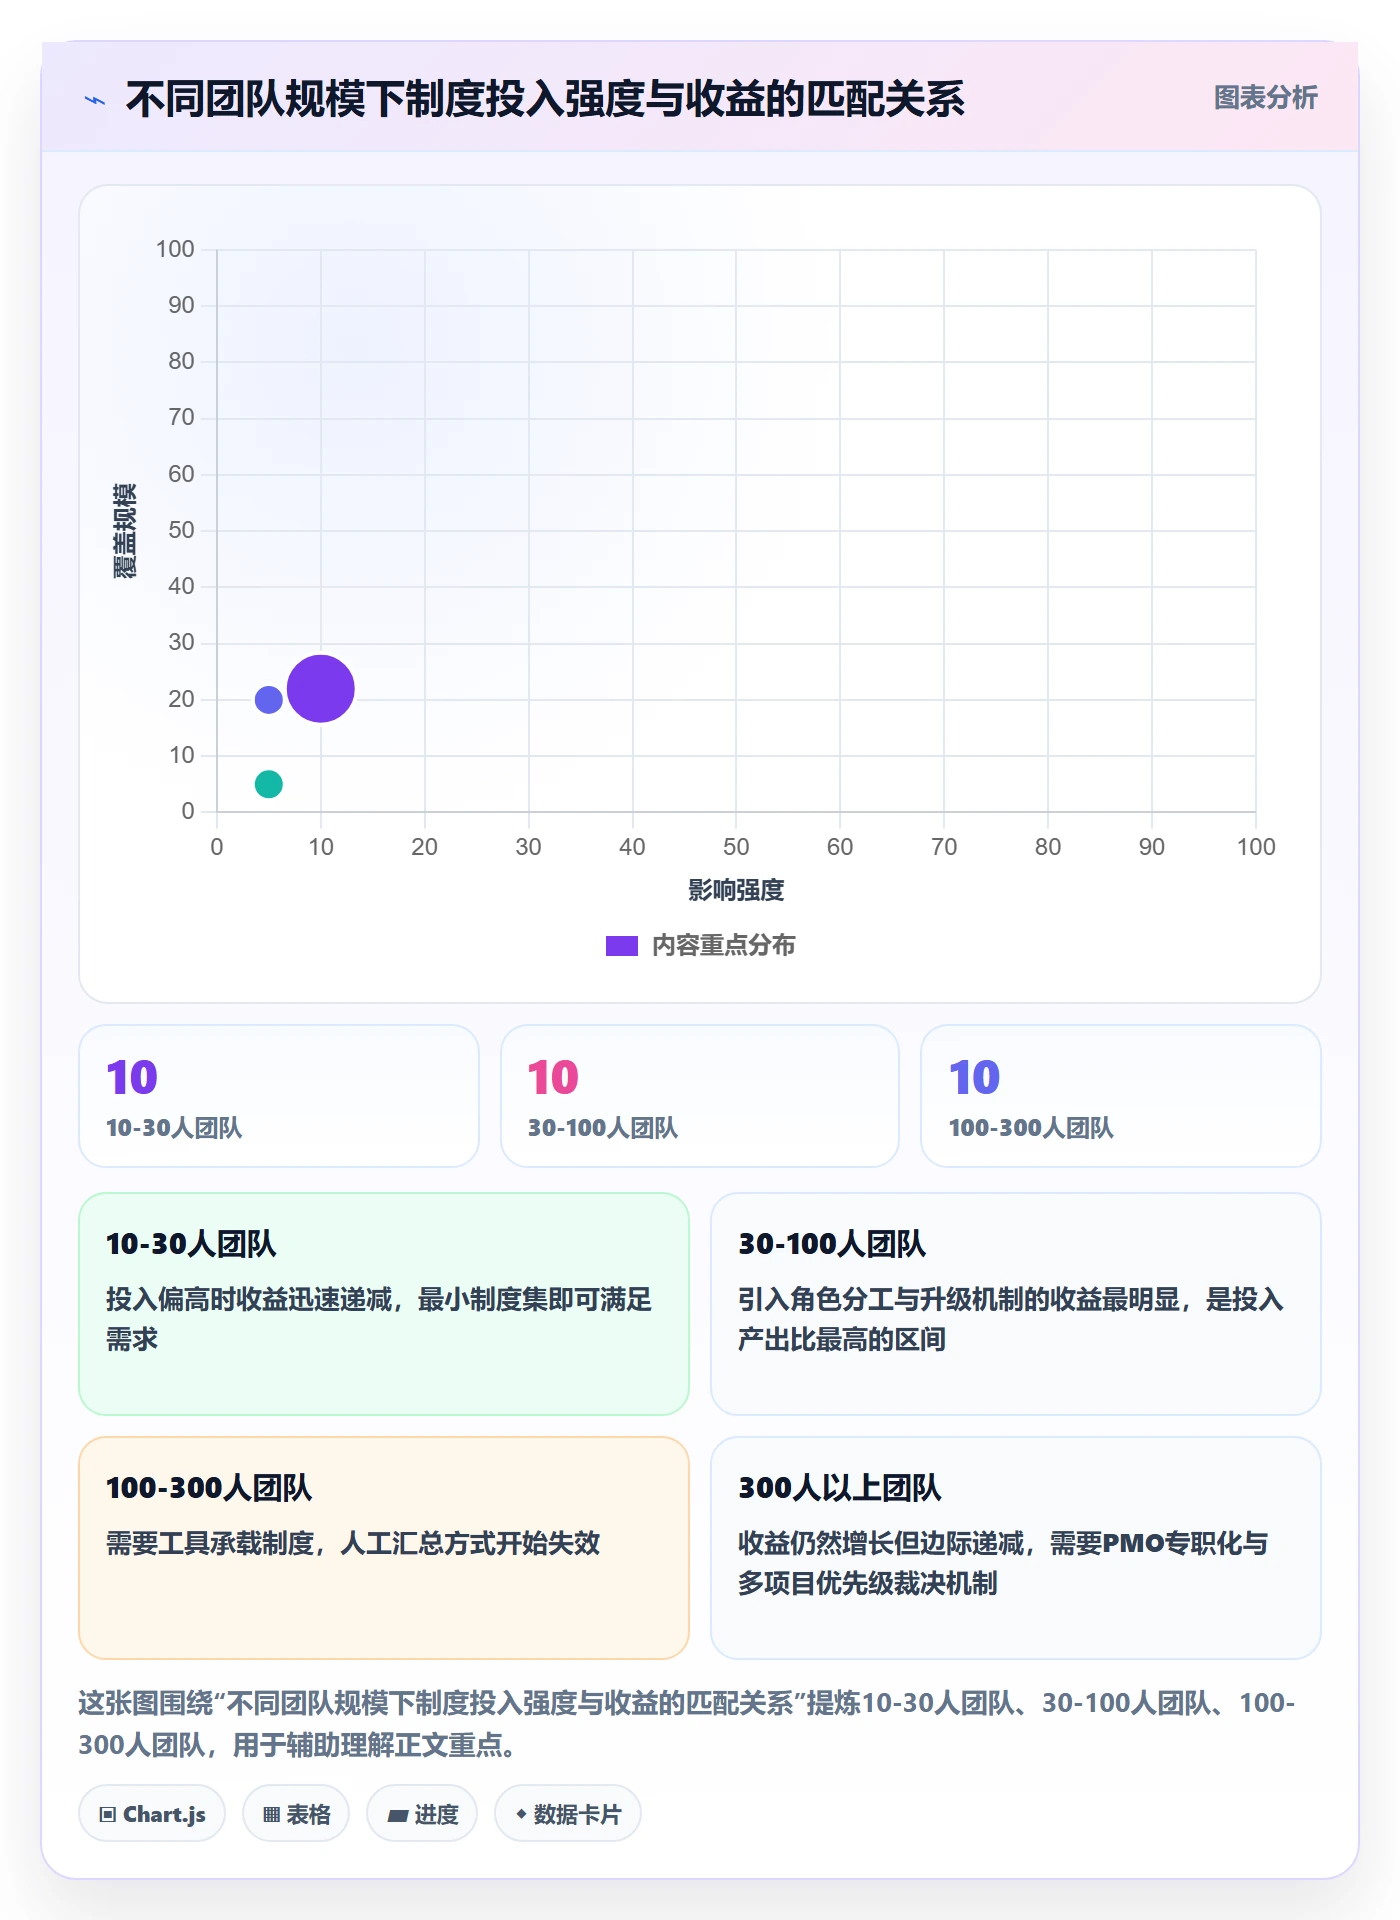Click the y-axis tick label 100
Viewport: 1400px width, 1920px height.
175,249
